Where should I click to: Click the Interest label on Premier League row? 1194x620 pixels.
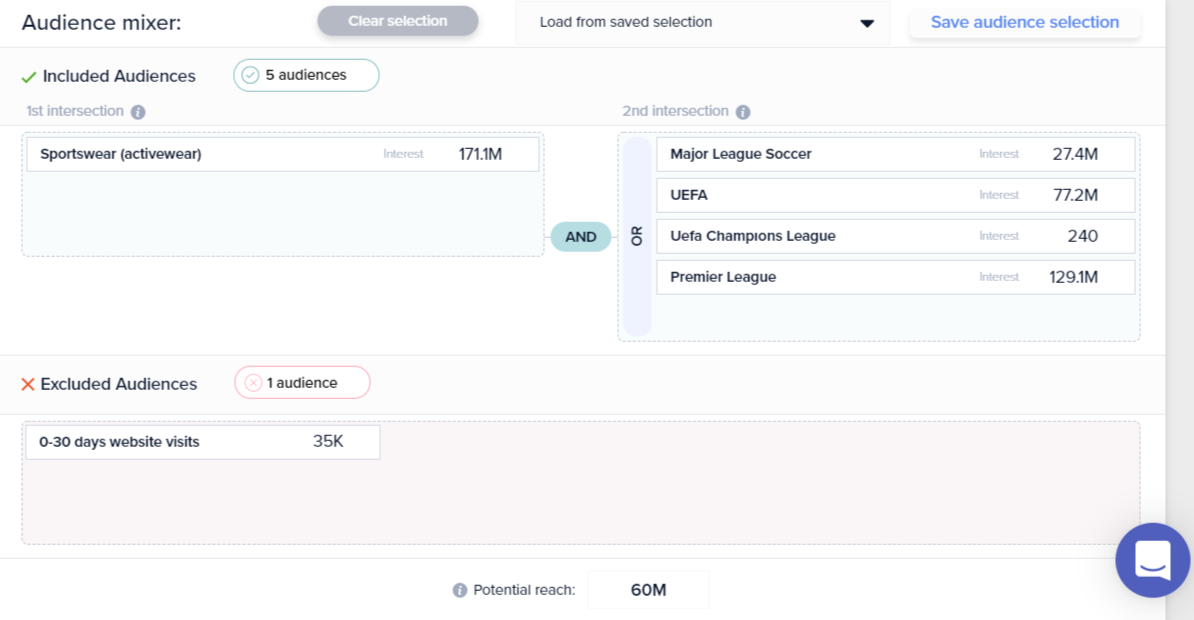tap(999, 277)
